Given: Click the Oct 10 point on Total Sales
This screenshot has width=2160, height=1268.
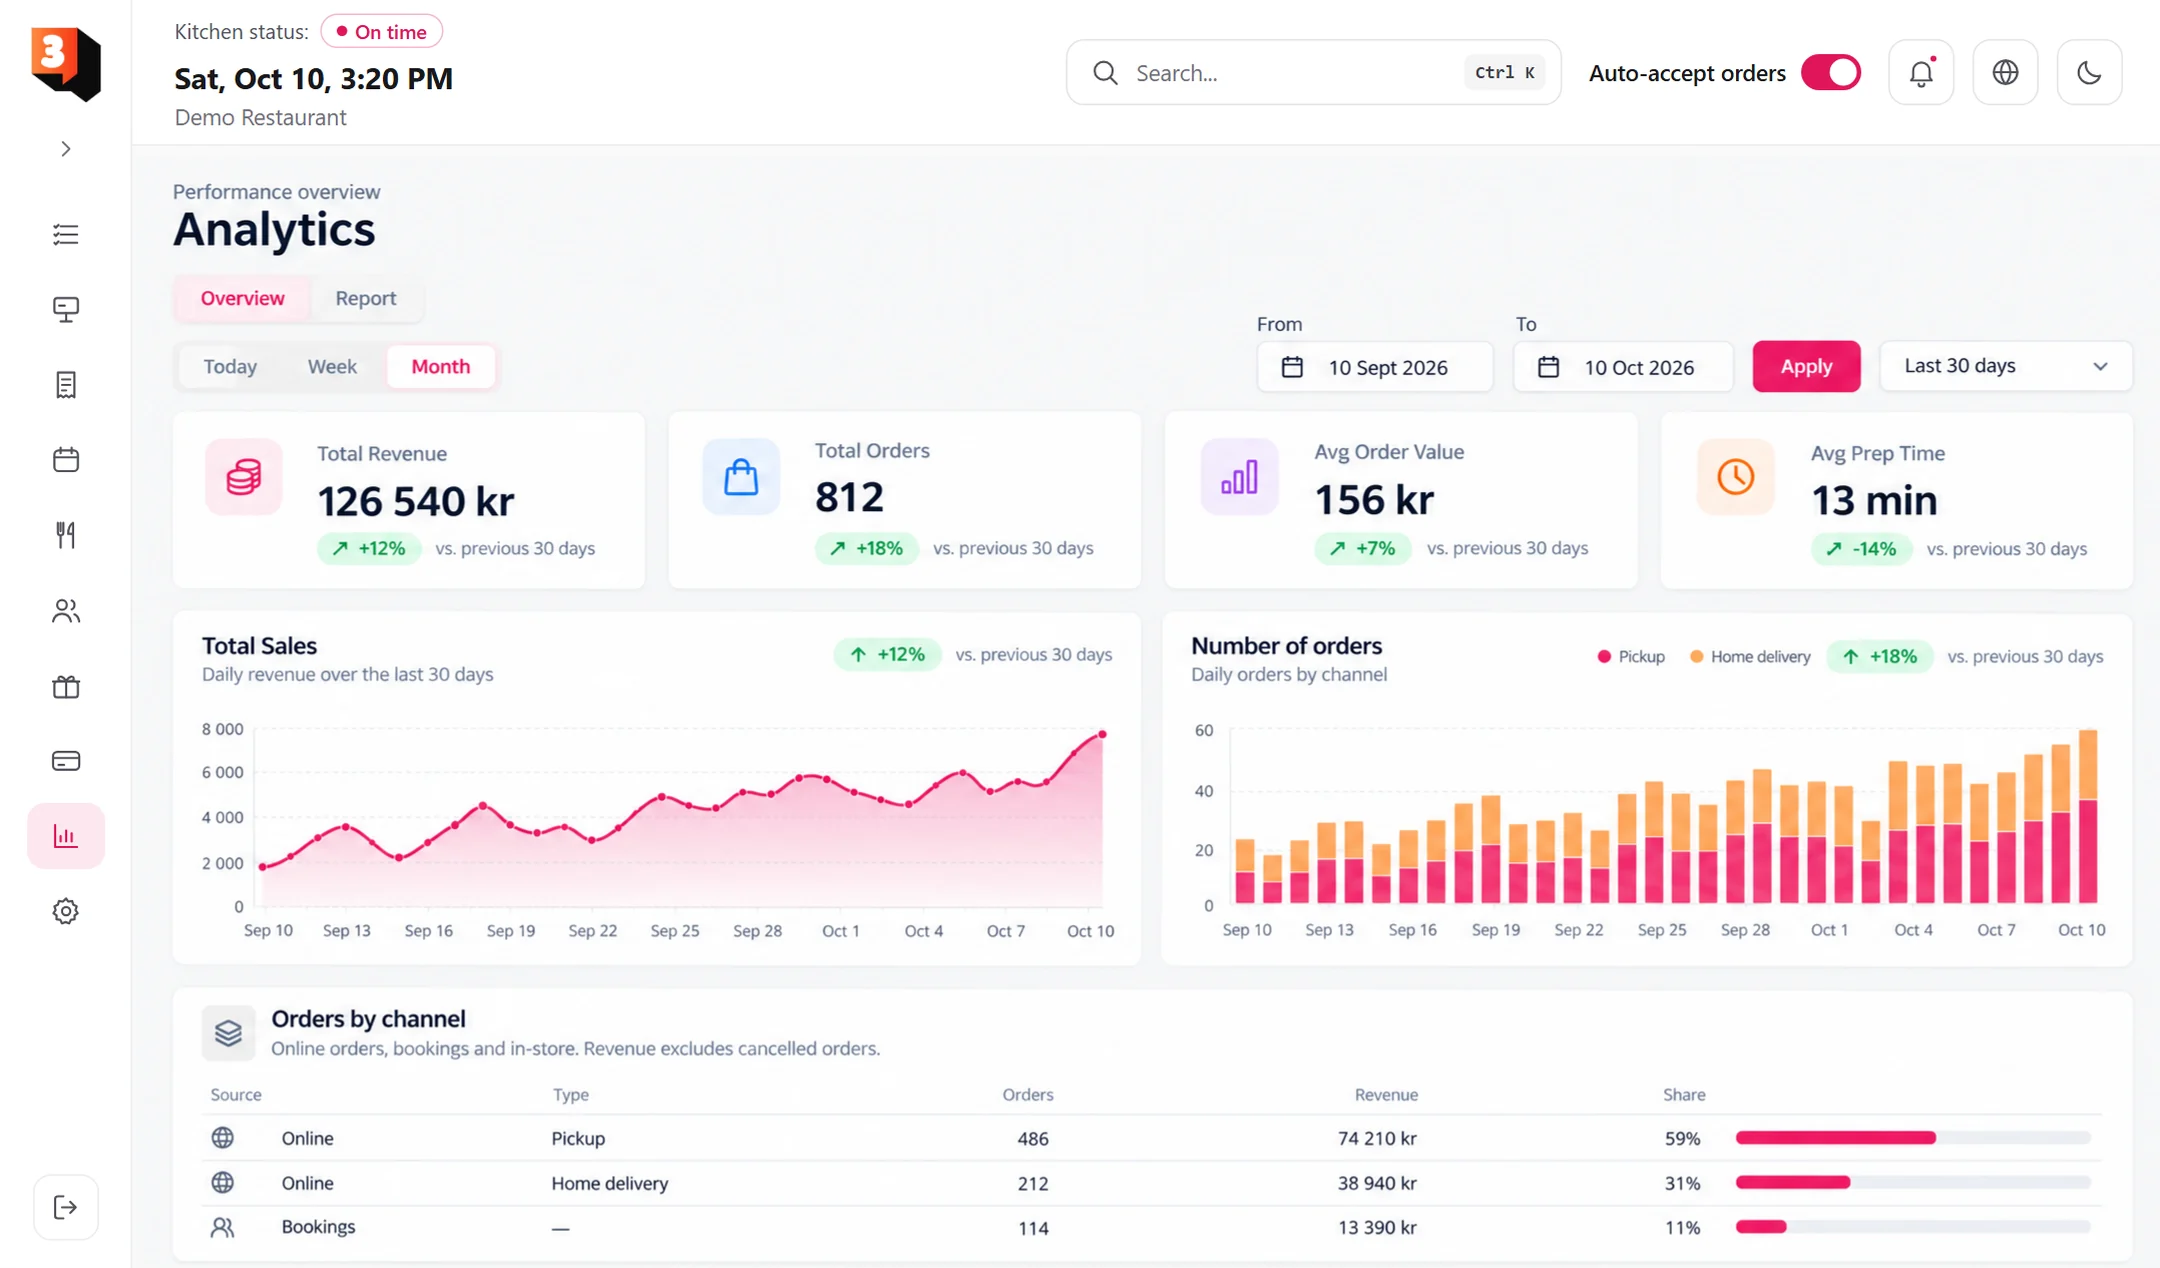Looking at the screenshot, I should coord(1103,734).
